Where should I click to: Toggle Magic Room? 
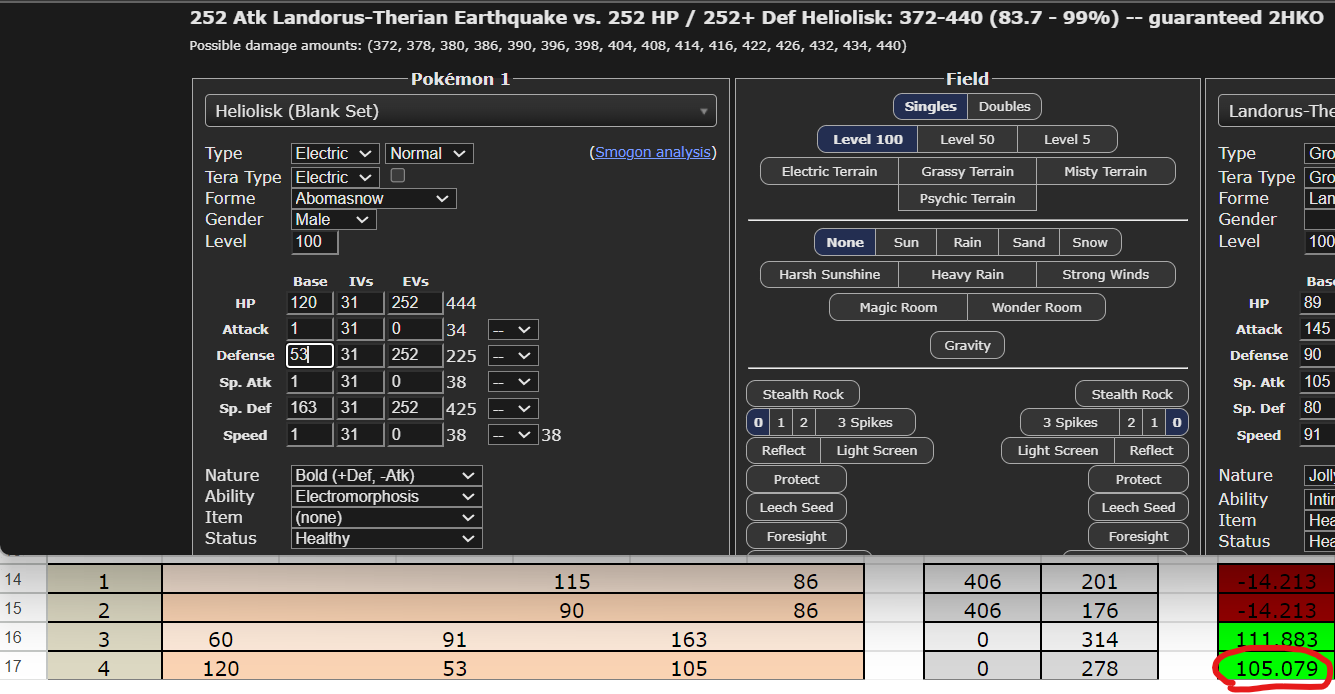(x=898, y=307)
